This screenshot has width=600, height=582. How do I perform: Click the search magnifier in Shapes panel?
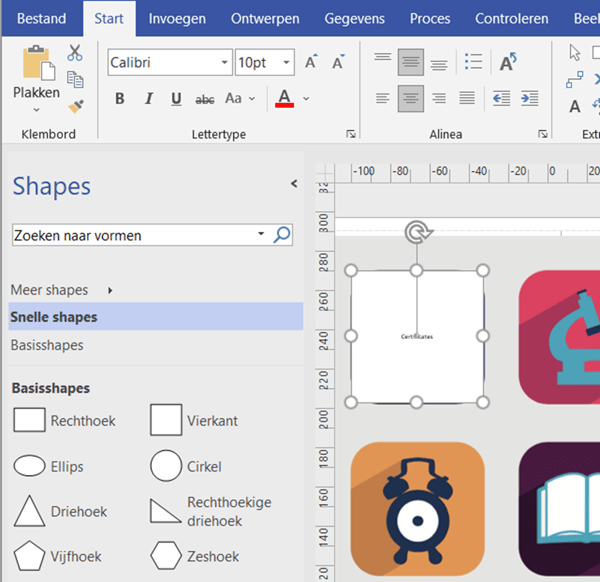282,235
